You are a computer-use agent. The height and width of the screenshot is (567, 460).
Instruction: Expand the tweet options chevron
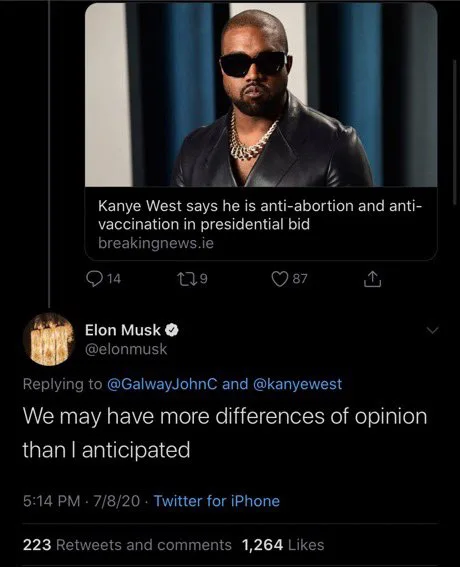(x=432, y=330)
